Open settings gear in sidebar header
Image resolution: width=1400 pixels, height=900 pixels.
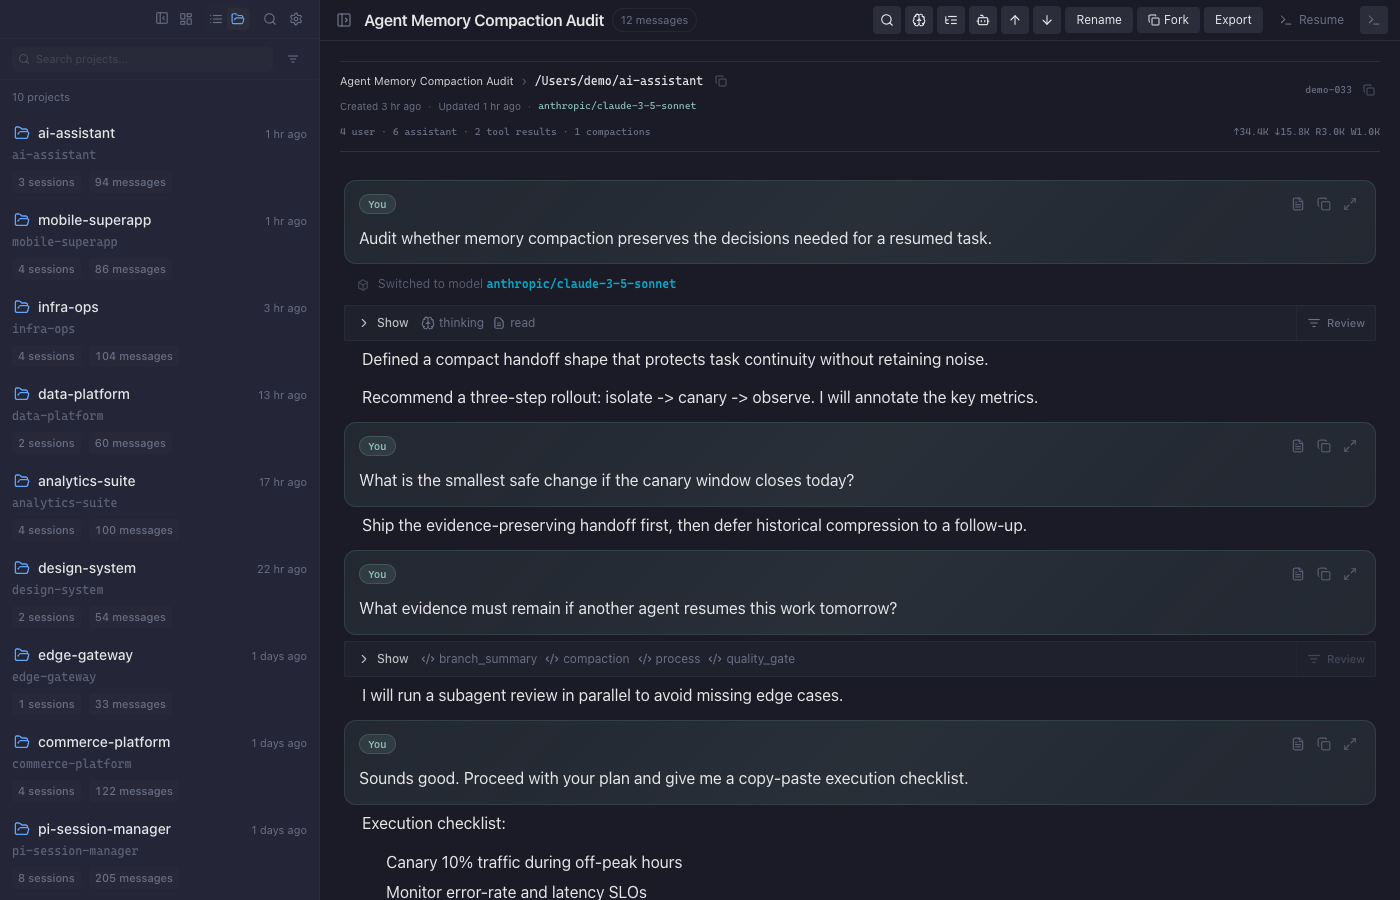point(296,19)
